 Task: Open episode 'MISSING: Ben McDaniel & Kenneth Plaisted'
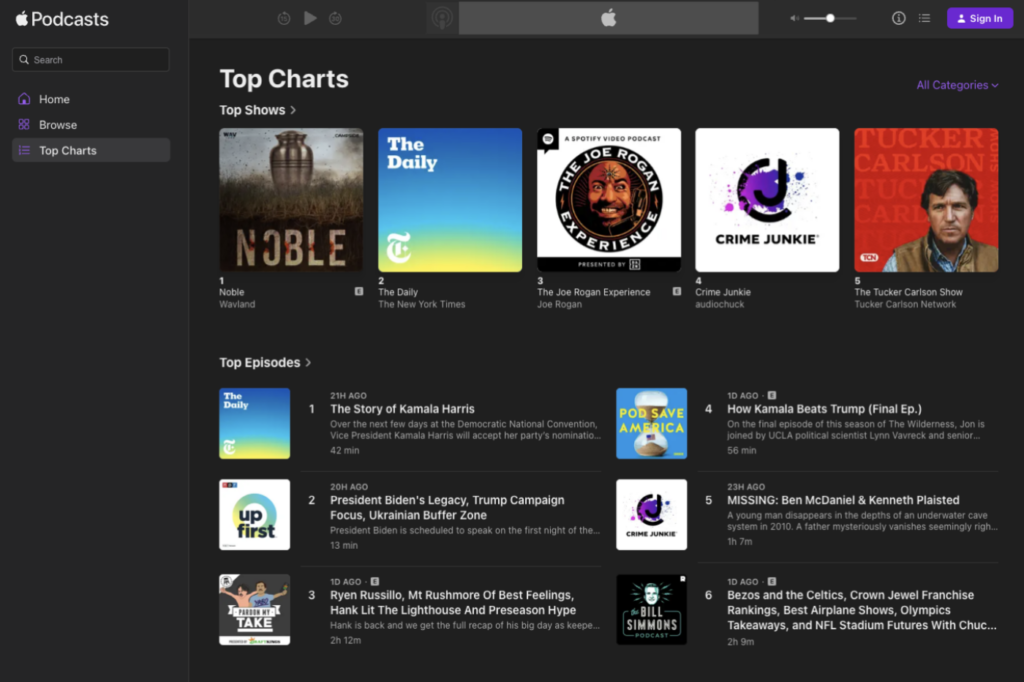pos(843,500)
